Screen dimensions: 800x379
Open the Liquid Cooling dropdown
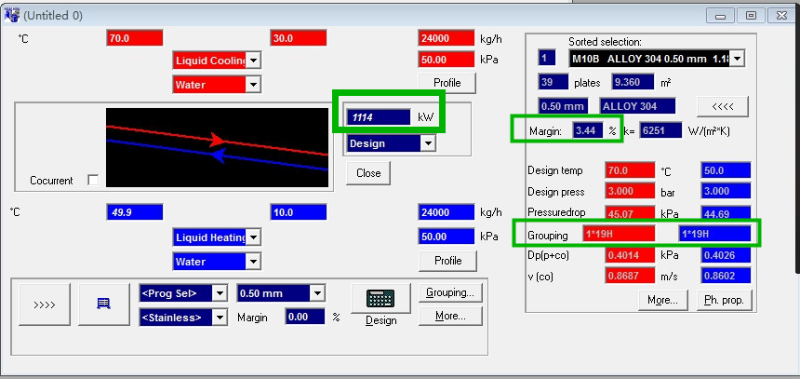pyautogui.click(x=217, y=61)
